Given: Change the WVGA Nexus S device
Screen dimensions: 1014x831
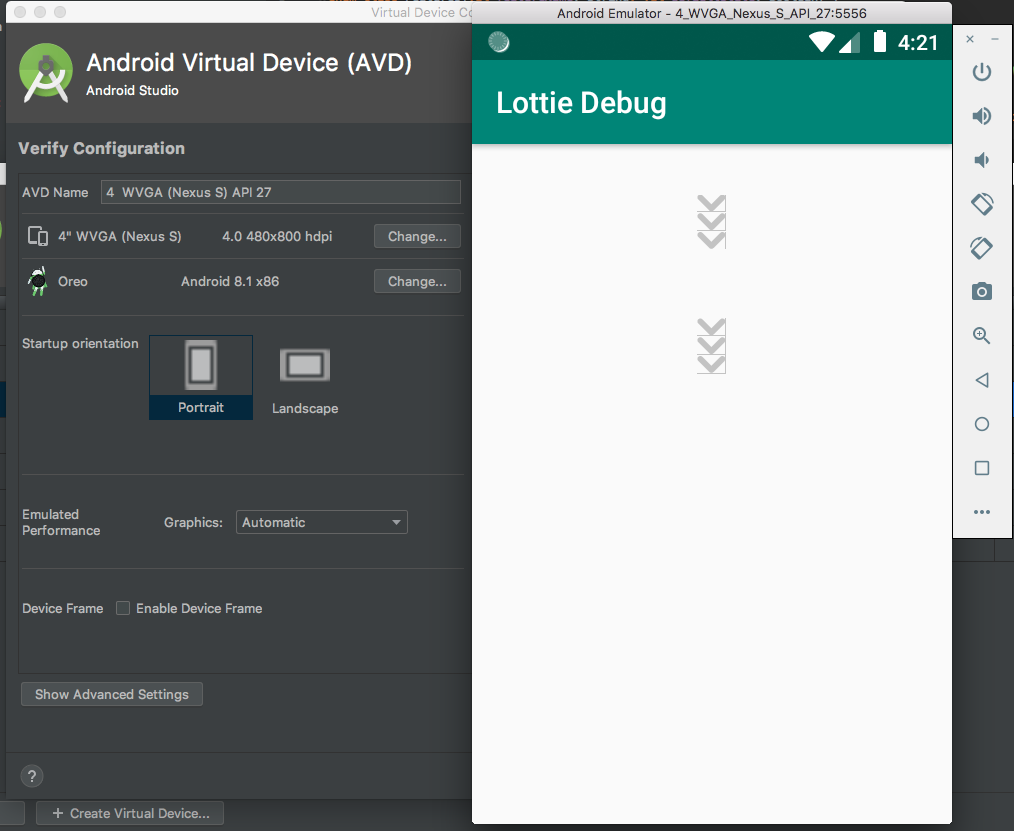Looking at the screenshot, I should (x=417, y=236).
